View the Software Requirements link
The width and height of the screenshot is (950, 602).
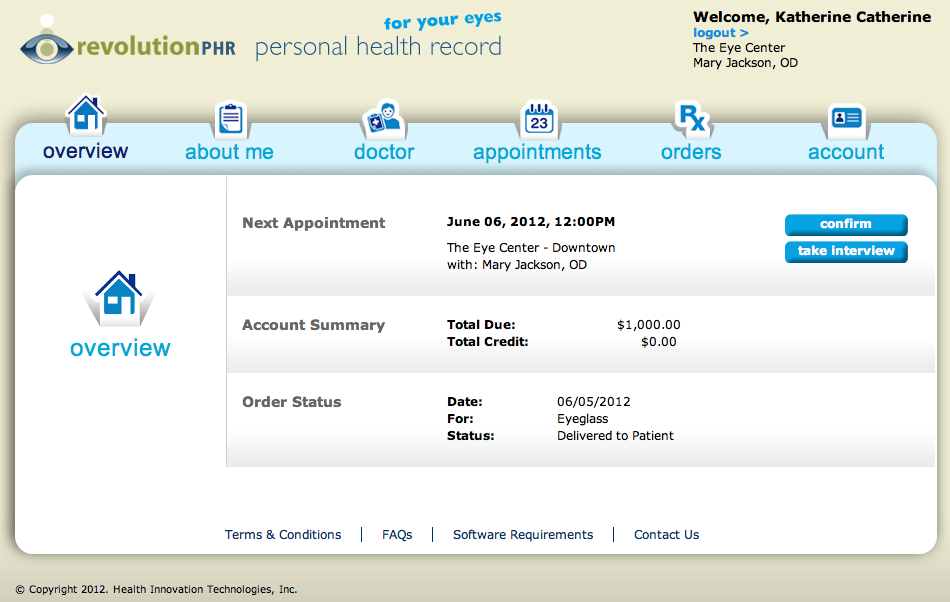(523, 535)
